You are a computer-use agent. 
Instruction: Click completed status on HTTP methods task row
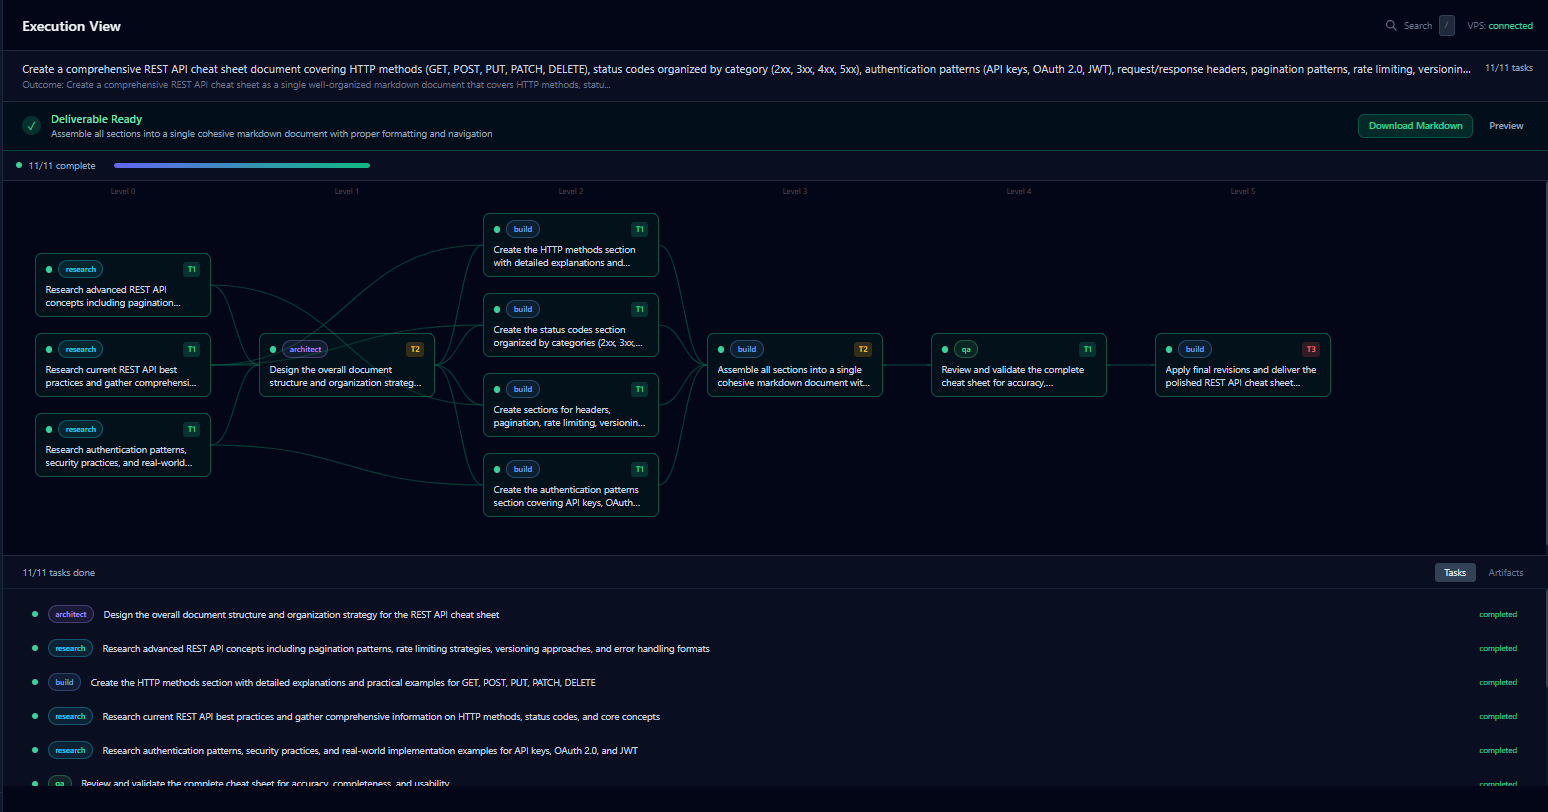click(1498, 683)
